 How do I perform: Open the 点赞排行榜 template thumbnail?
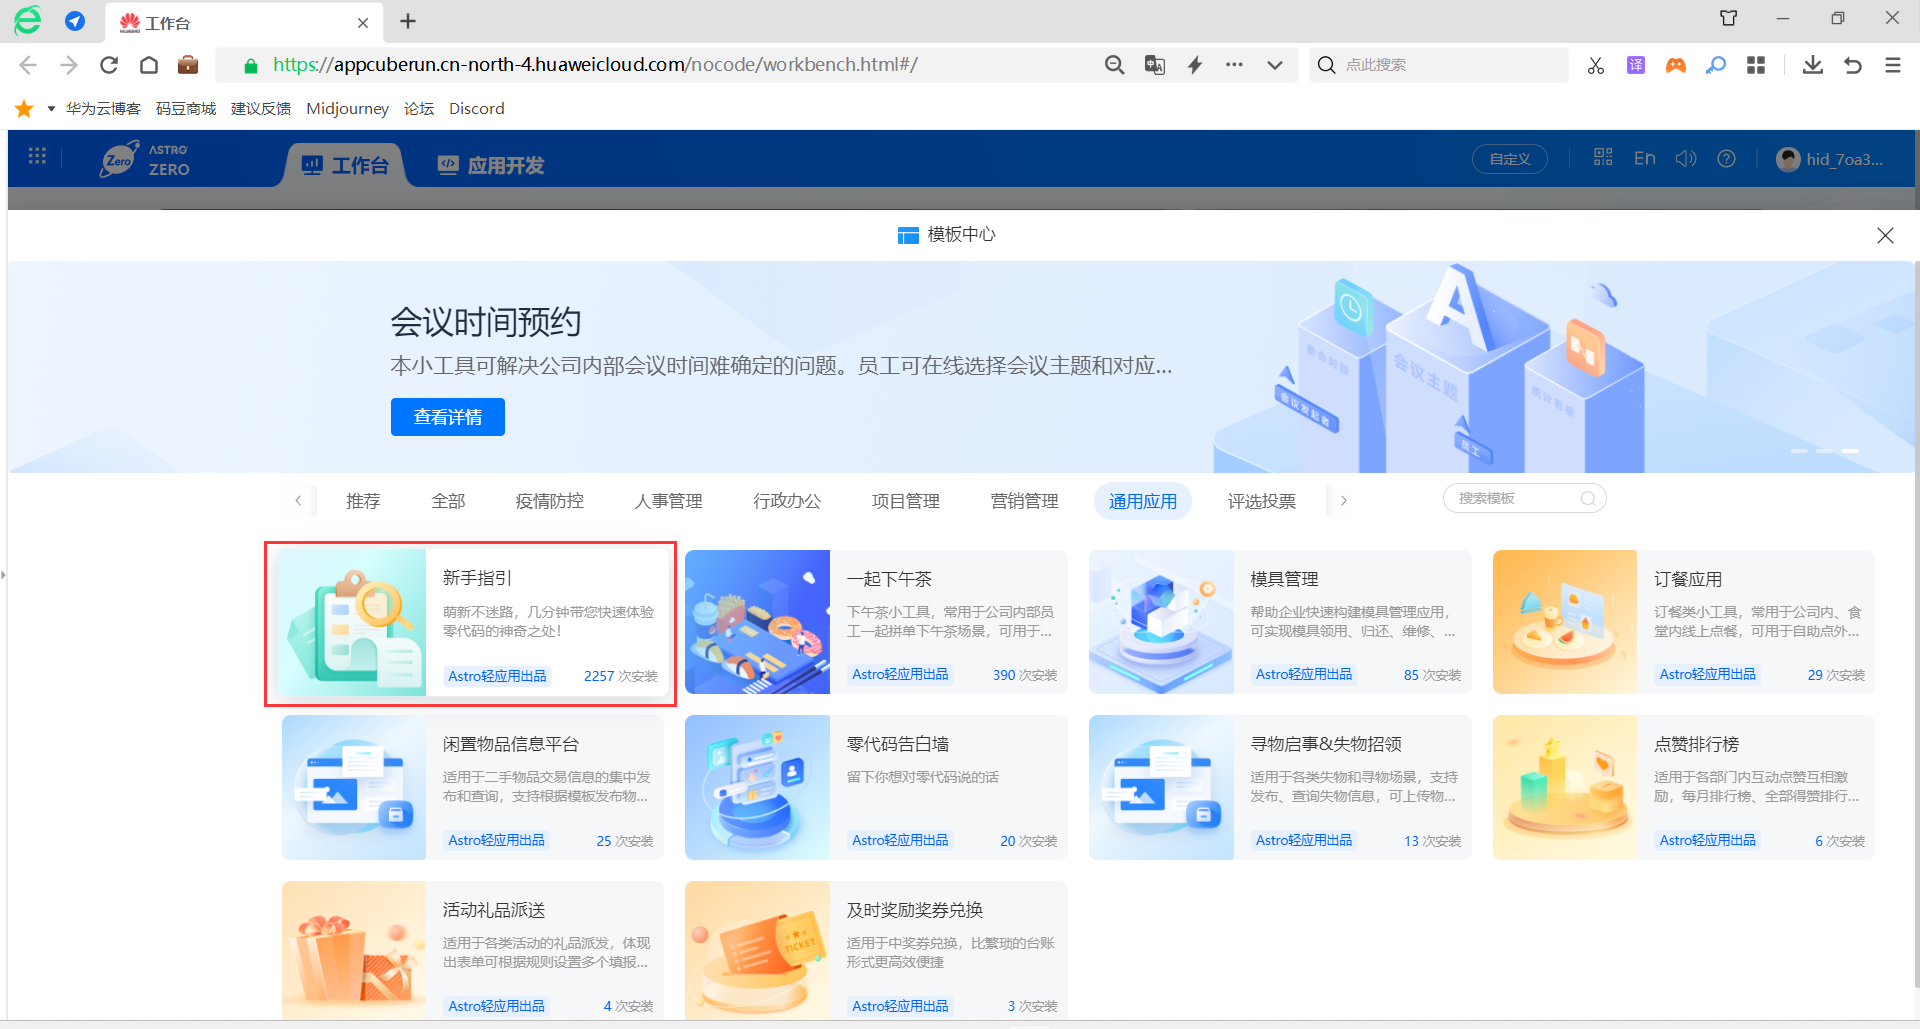pyautogui.click(x=1565, y=788)
